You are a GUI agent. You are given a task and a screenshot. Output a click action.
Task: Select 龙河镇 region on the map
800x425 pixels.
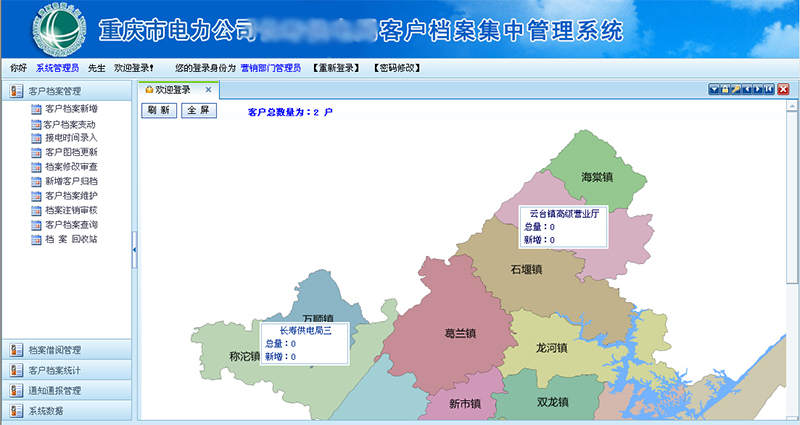tap(552, 348)
